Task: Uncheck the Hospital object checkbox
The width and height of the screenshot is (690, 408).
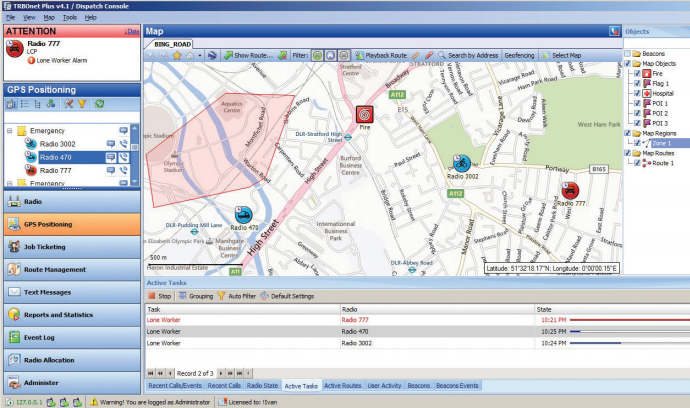Action: point(637,93)
